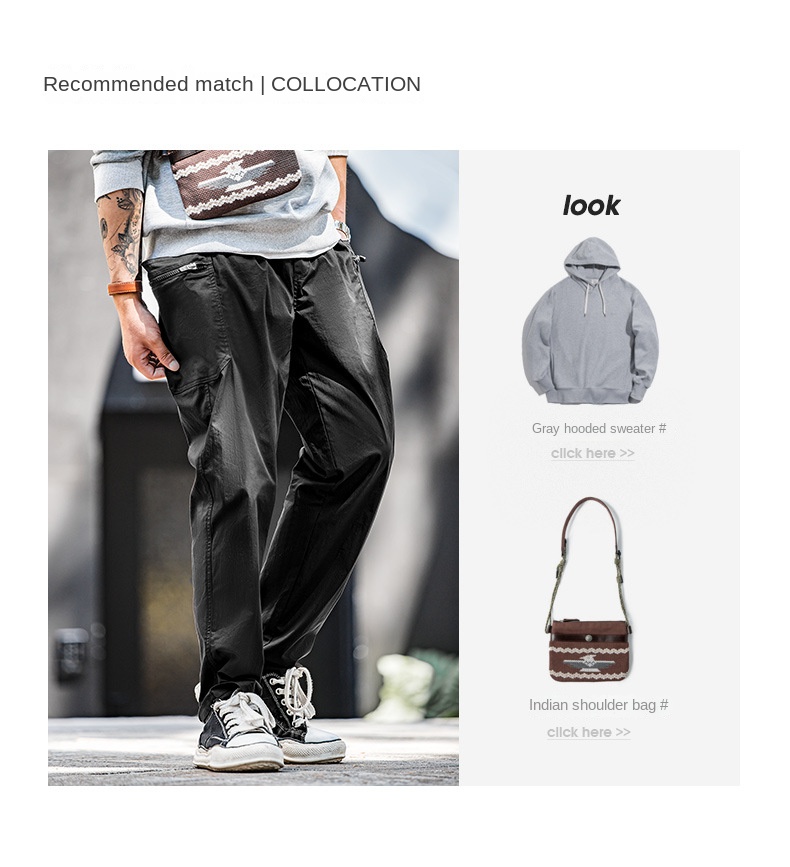Viewport: 790px width, 867px height.
Task: Click the '>>' arrows after bag's click here
Action: [x=623, y=732]
